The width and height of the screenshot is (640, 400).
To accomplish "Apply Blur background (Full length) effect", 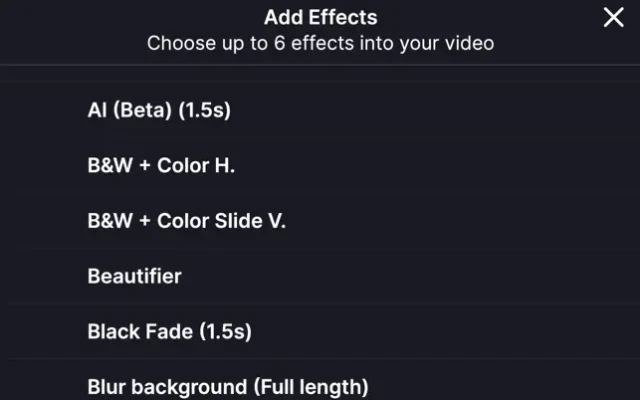I will tap(228, 386).
